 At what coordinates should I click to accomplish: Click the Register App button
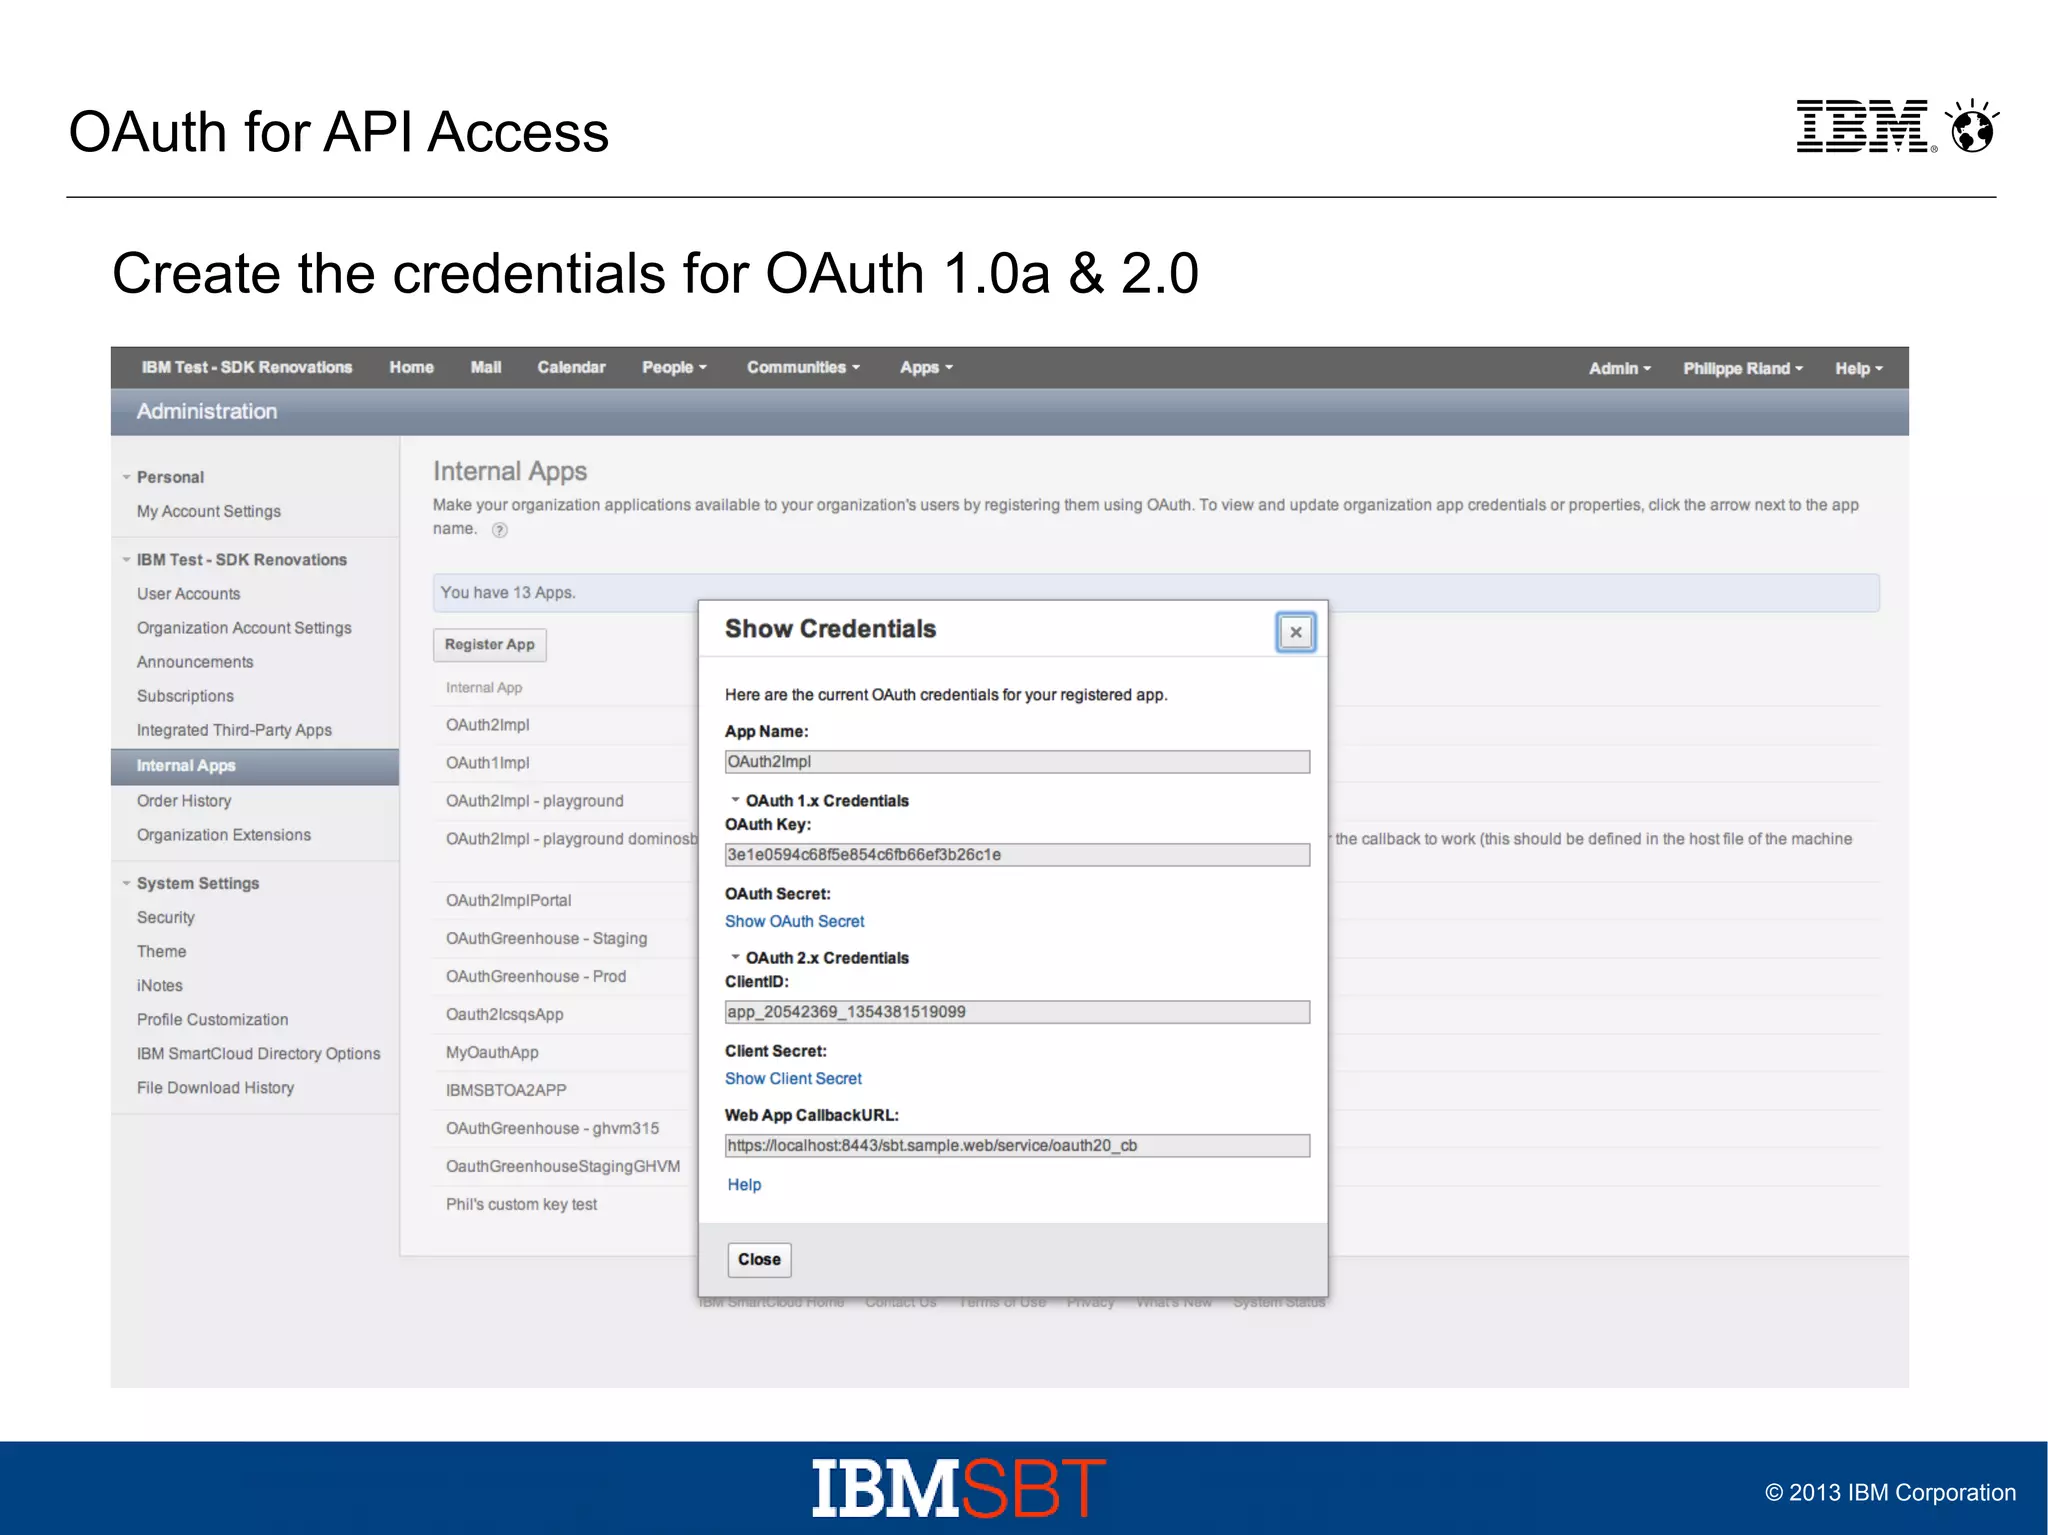(490, 644)
